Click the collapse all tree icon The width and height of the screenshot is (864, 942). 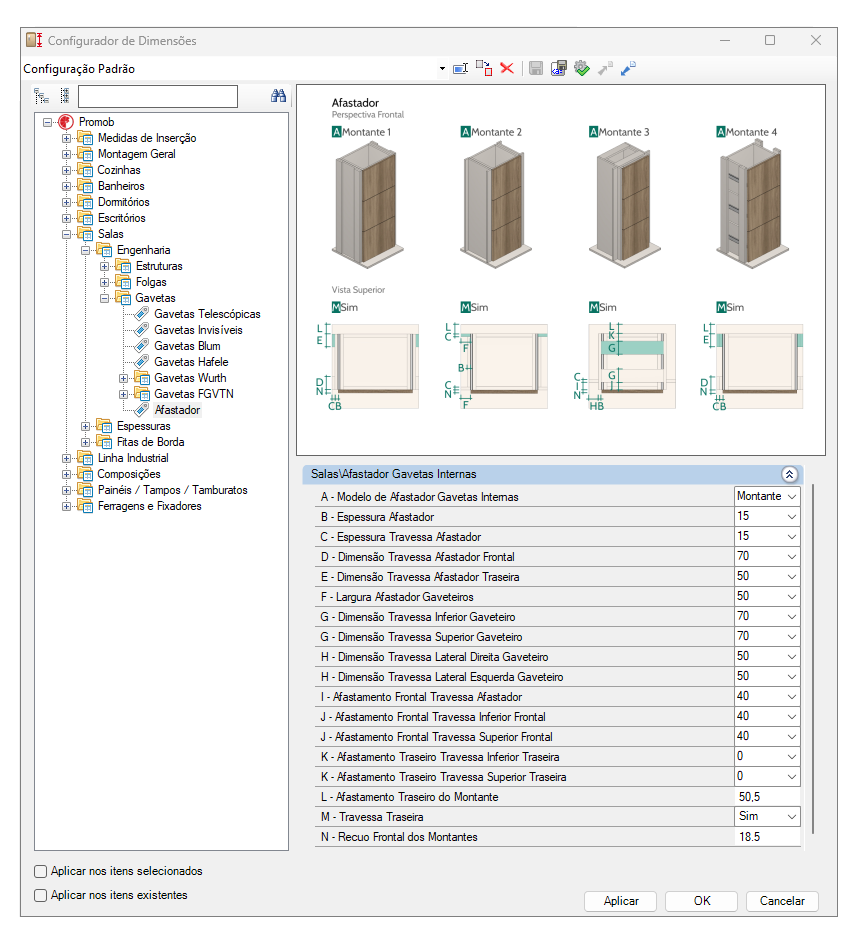tap(64, 96)
